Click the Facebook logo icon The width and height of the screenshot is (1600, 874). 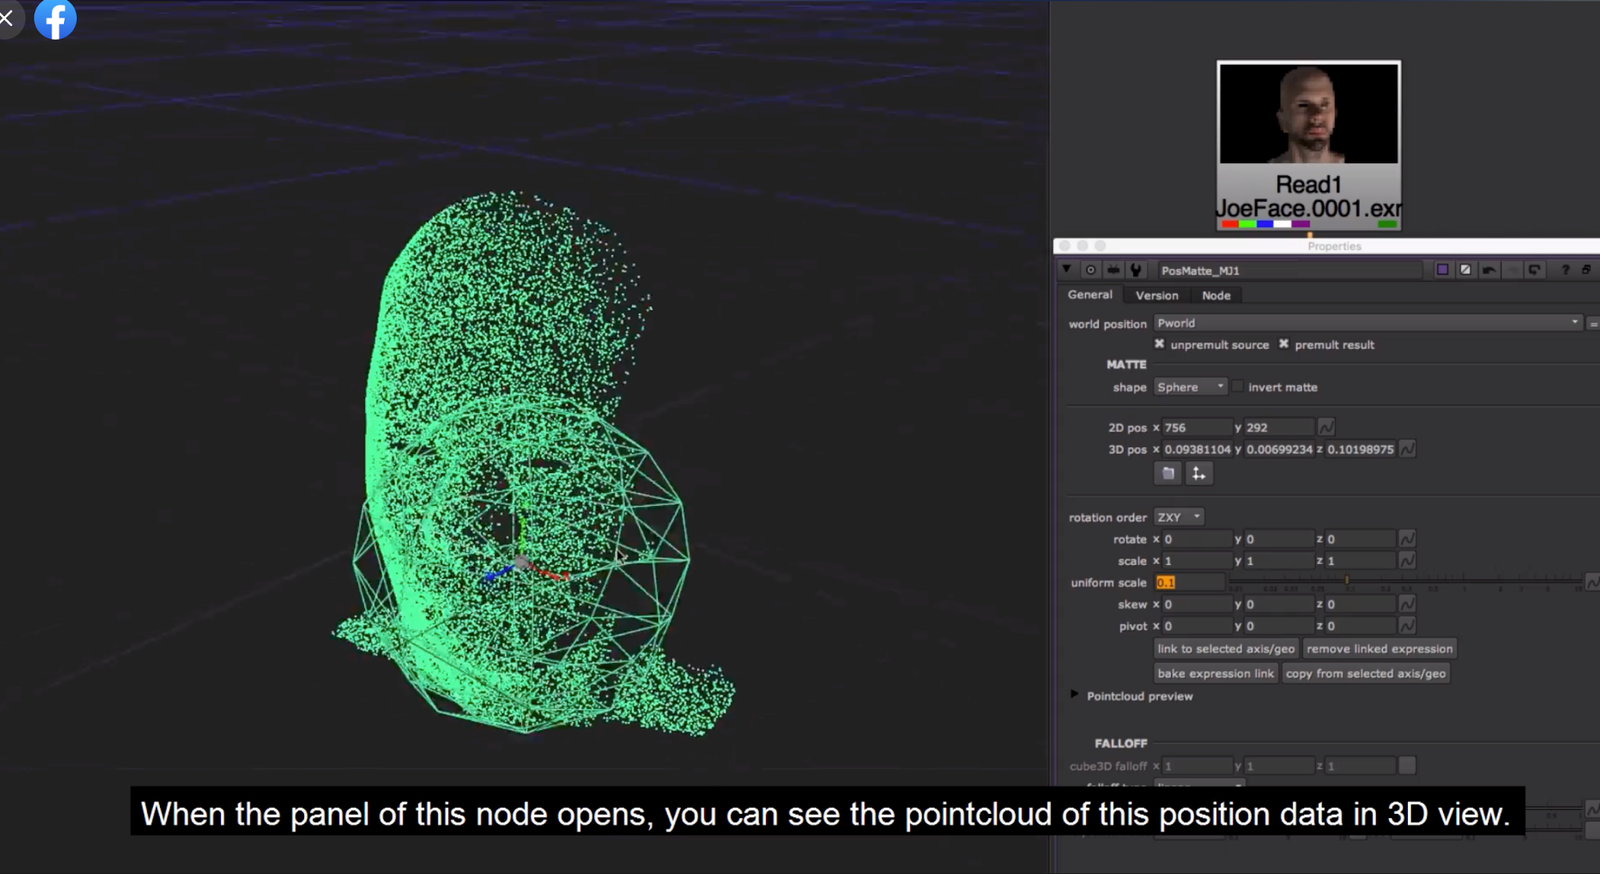click(x=55, y=19)
